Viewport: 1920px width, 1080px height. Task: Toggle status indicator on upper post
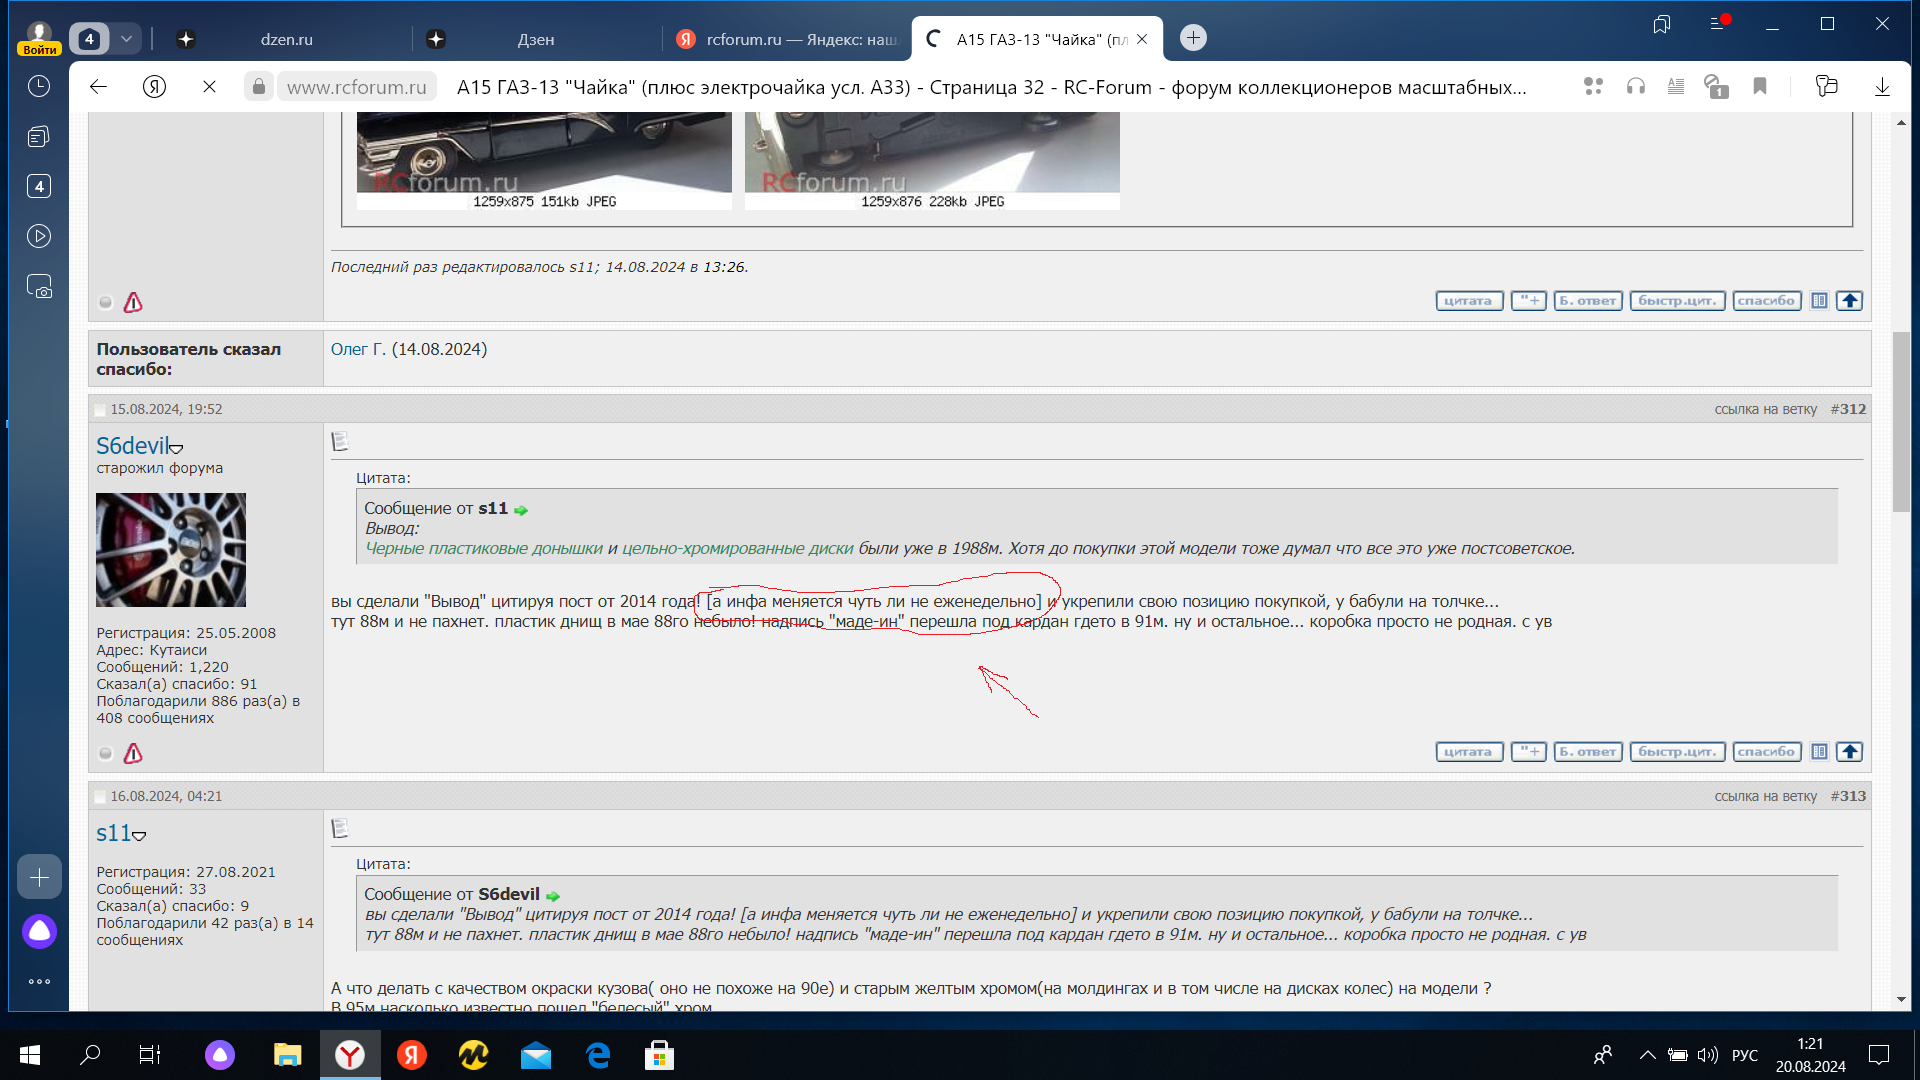point(105,302)
